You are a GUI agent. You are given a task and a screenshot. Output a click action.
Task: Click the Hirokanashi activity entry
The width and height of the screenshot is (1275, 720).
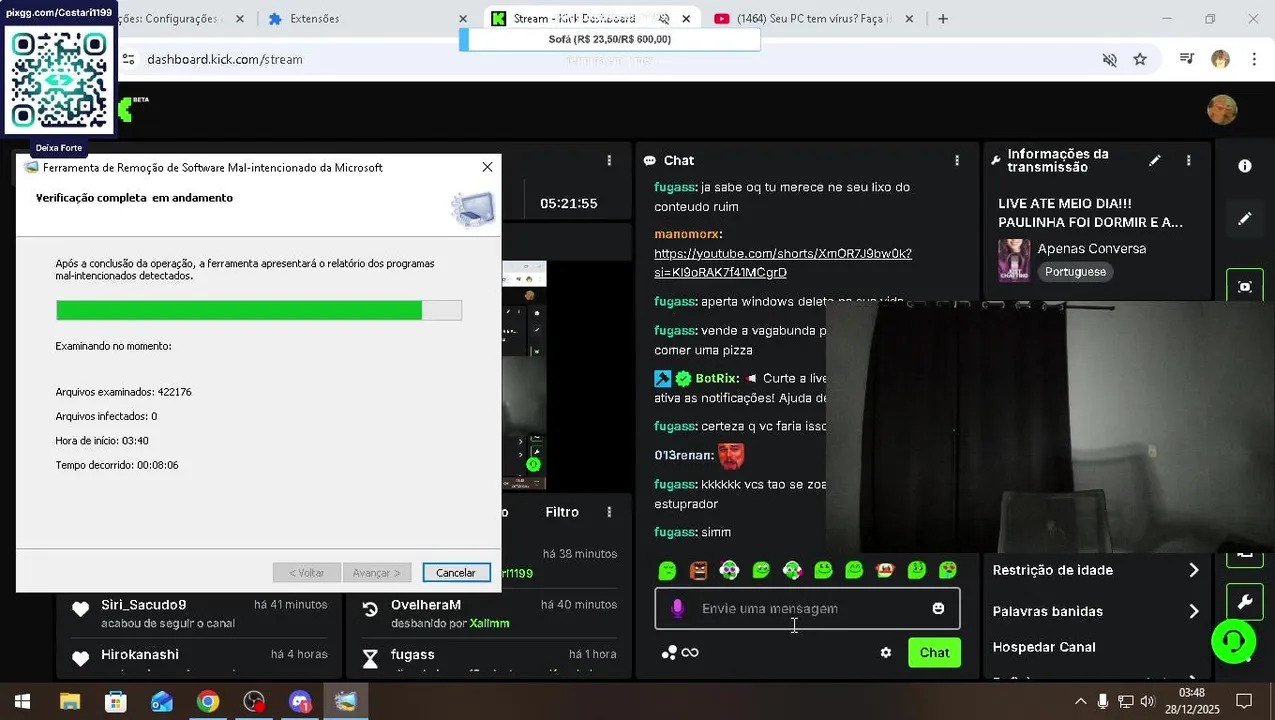200,657
